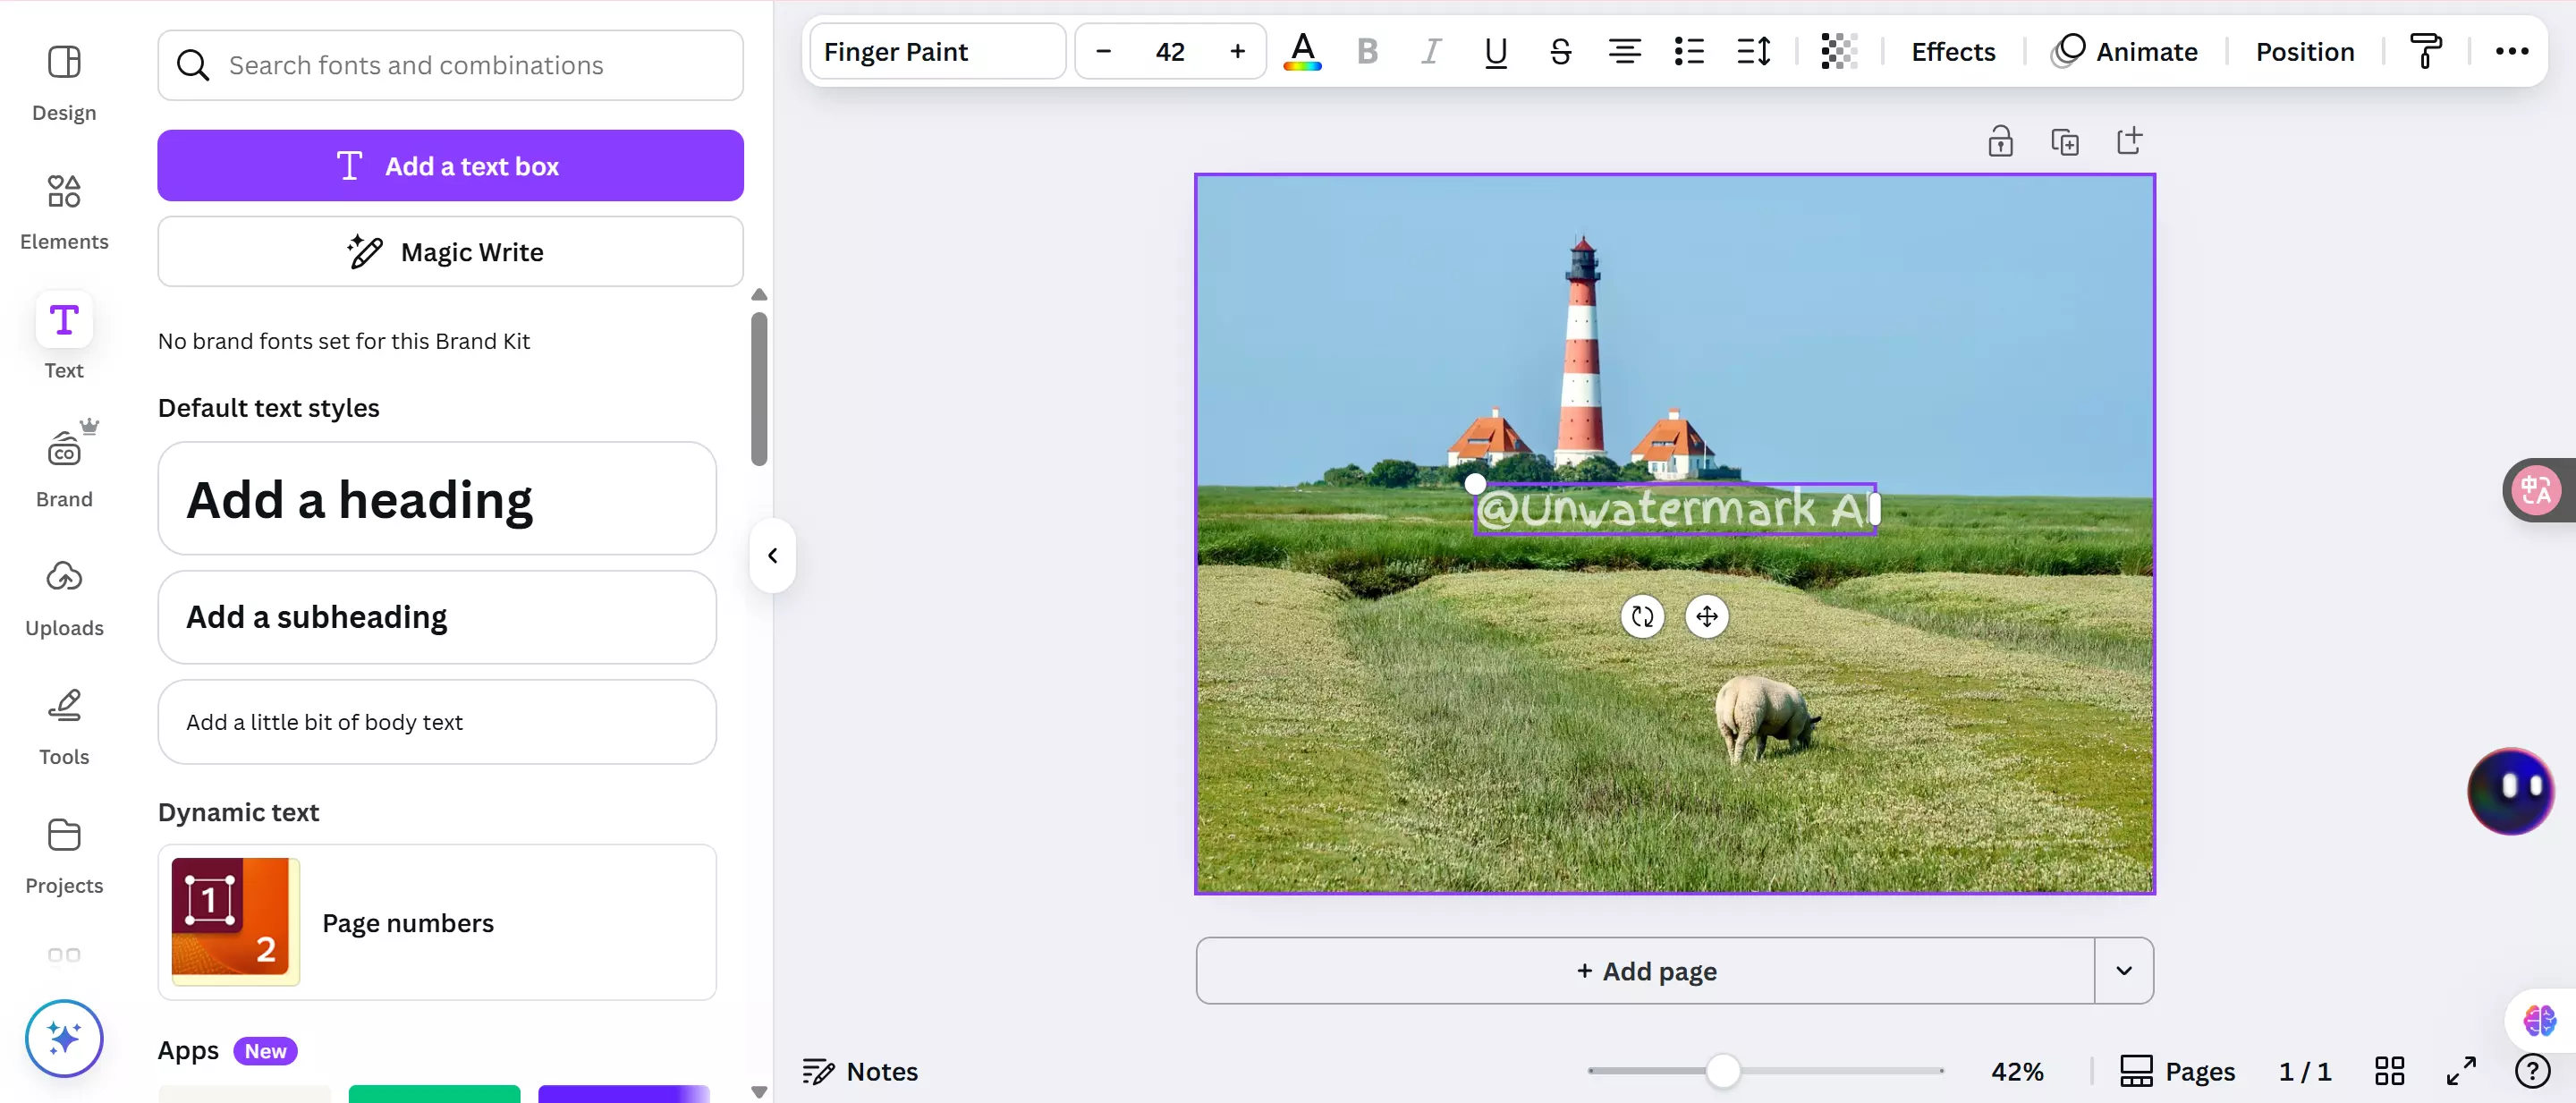Change text alignment

coord(1624,51)
